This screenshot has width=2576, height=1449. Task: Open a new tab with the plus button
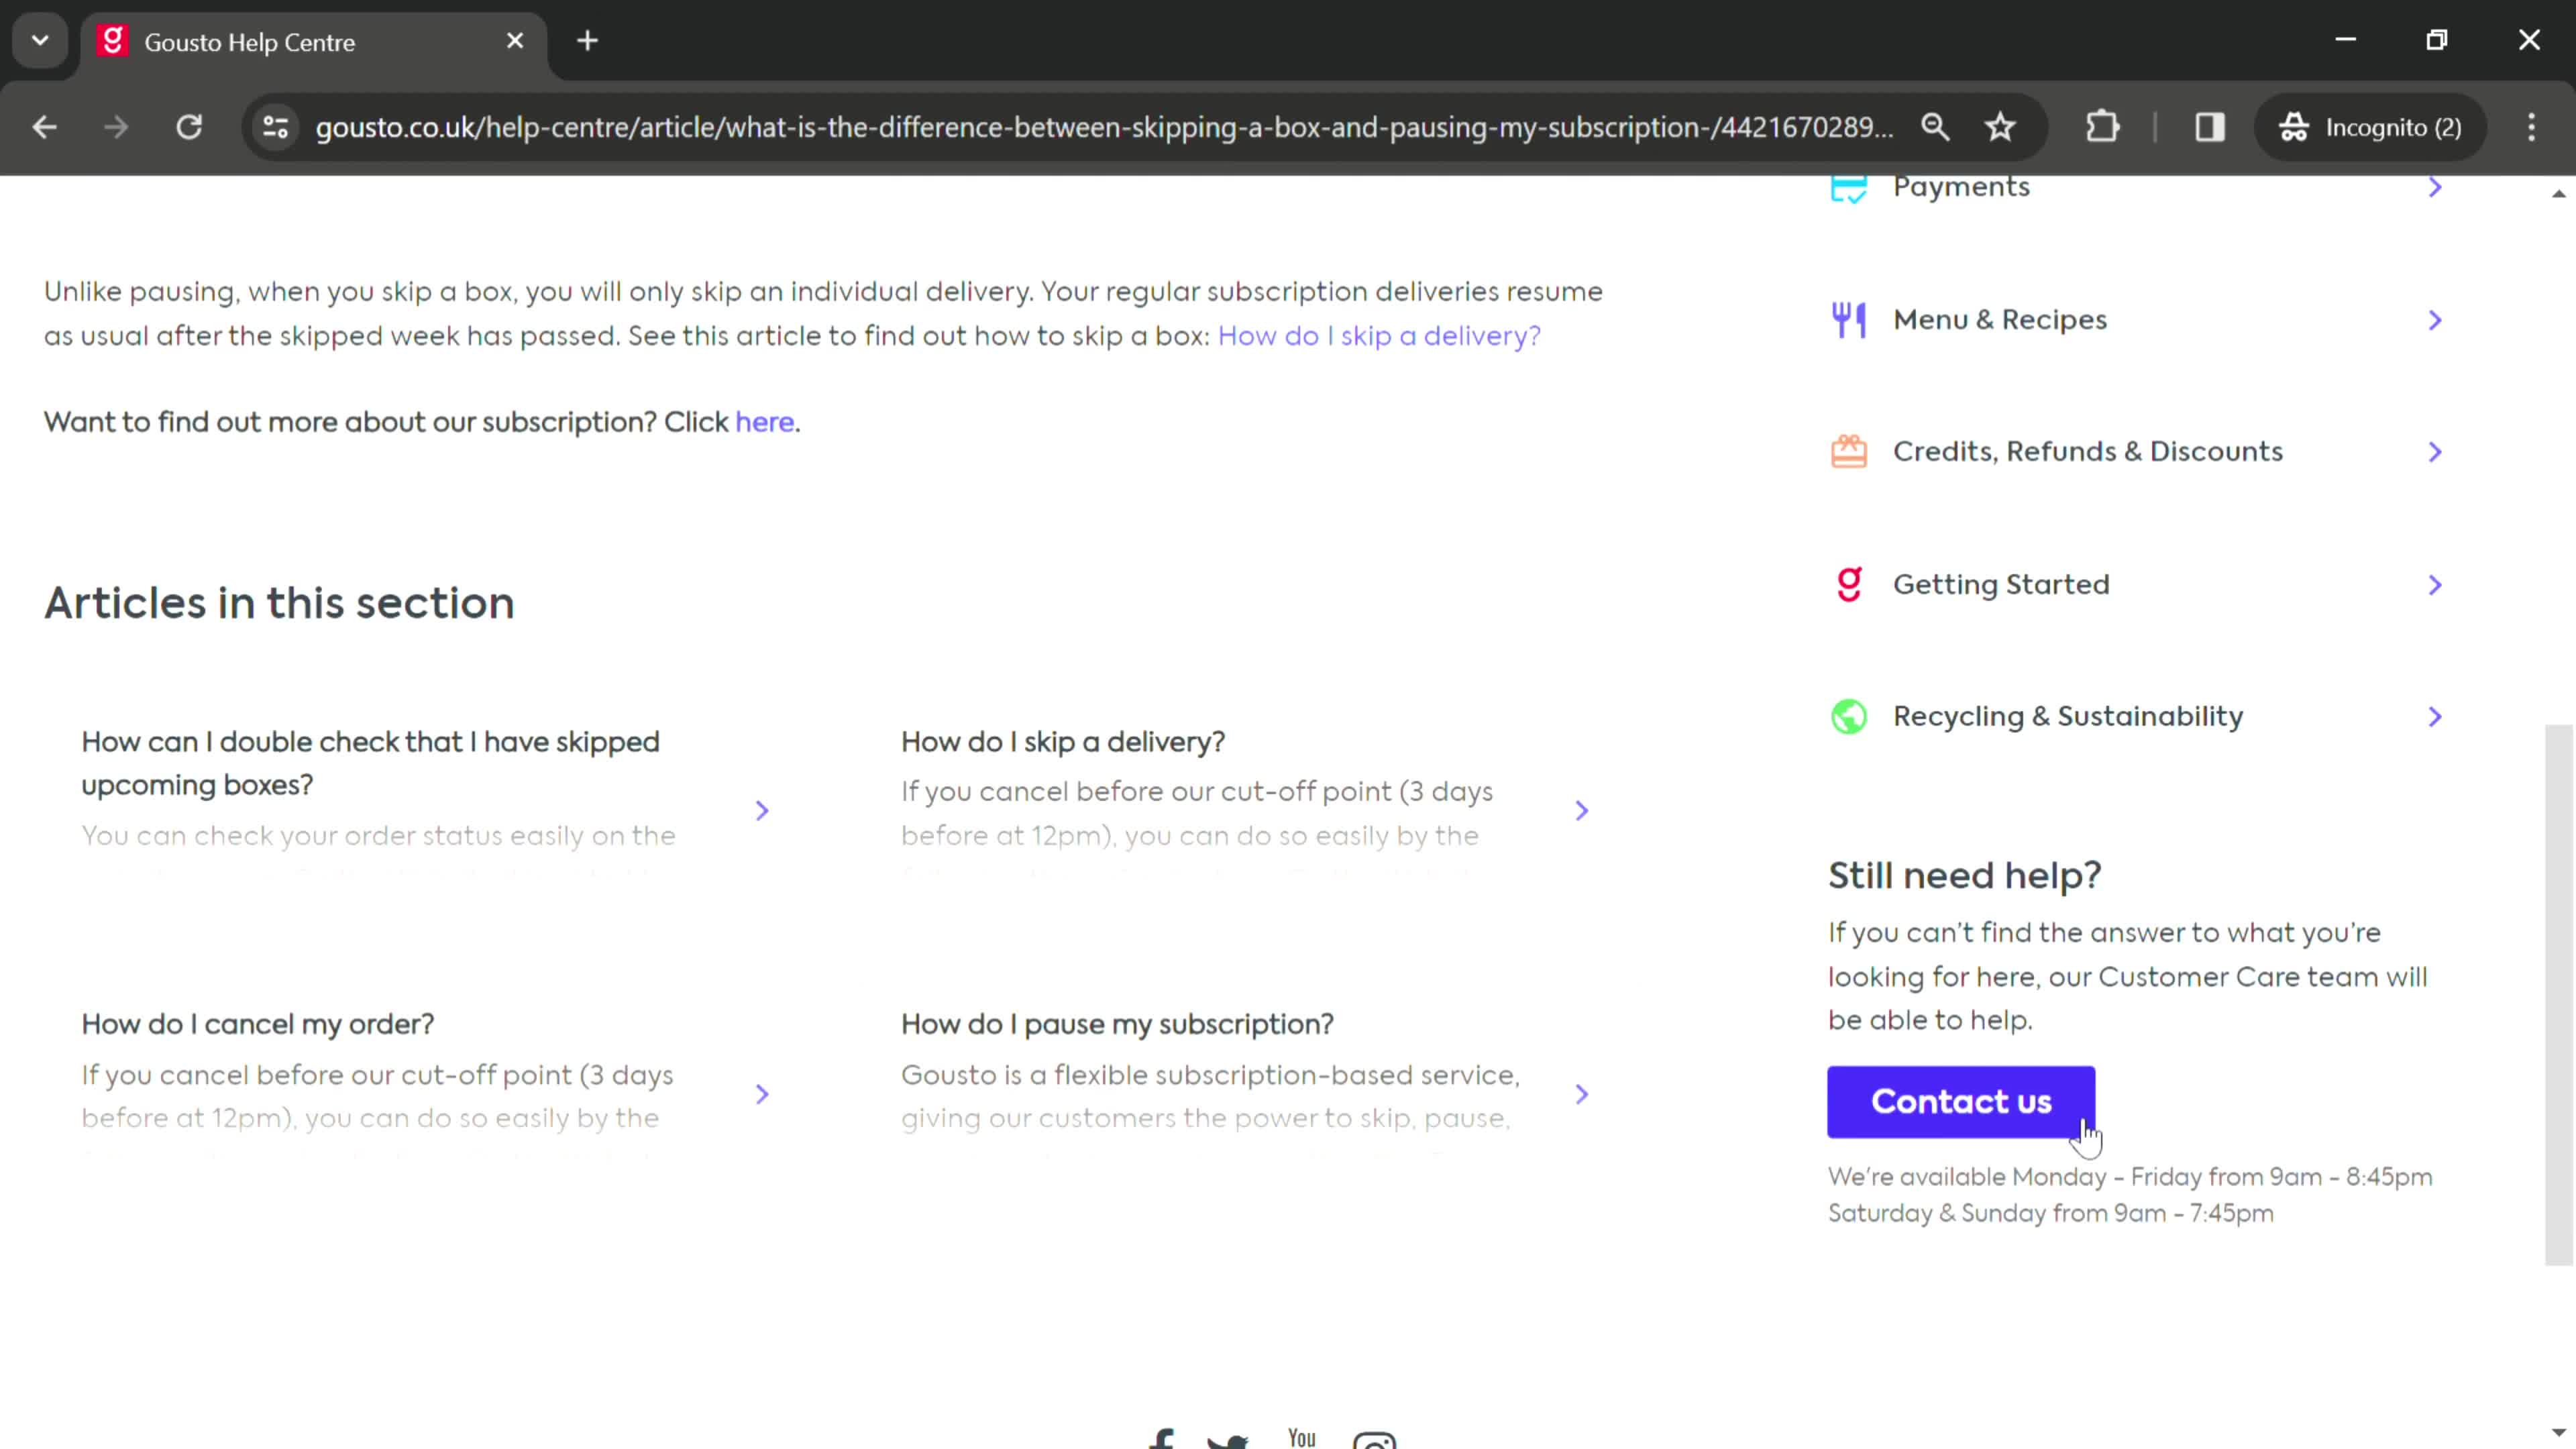[x=588, y=41]
